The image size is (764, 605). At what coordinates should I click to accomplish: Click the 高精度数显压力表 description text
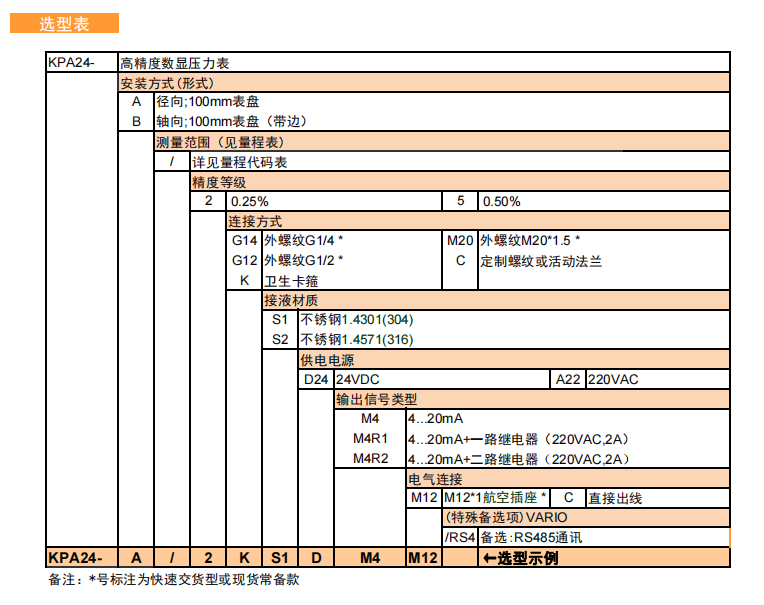click(174, 63)
